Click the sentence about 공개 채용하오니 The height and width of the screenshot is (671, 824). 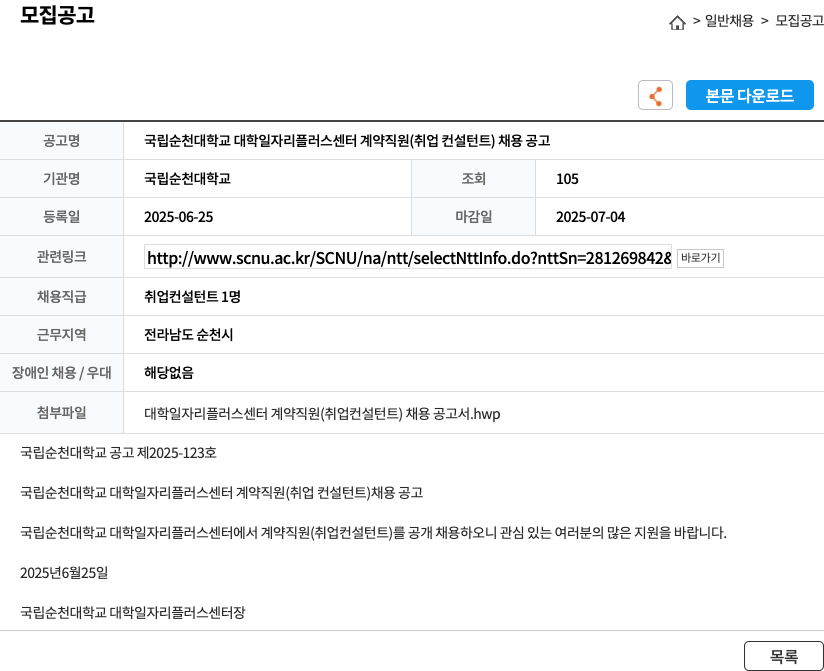(373, 533)
